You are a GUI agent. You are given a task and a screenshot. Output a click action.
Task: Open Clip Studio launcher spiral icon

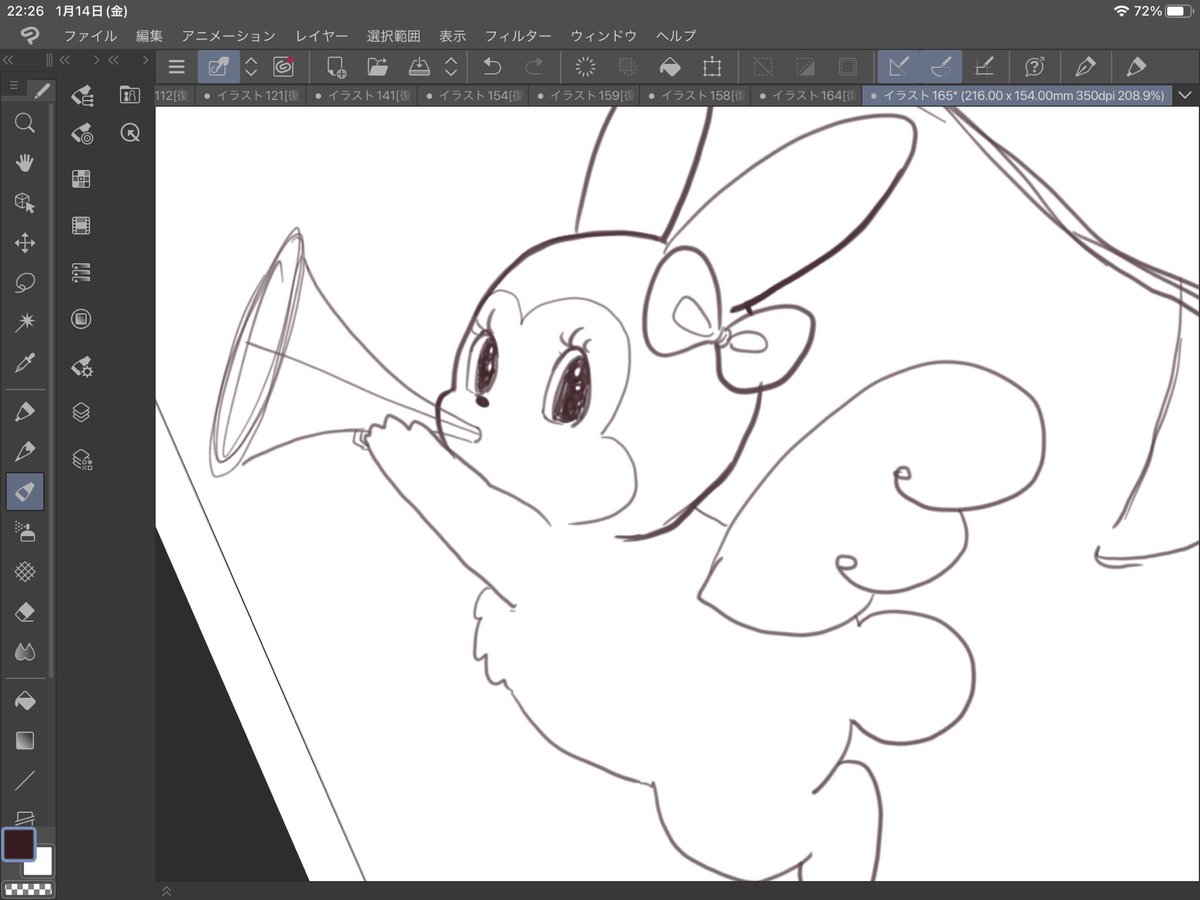click(x=283, y=67)
